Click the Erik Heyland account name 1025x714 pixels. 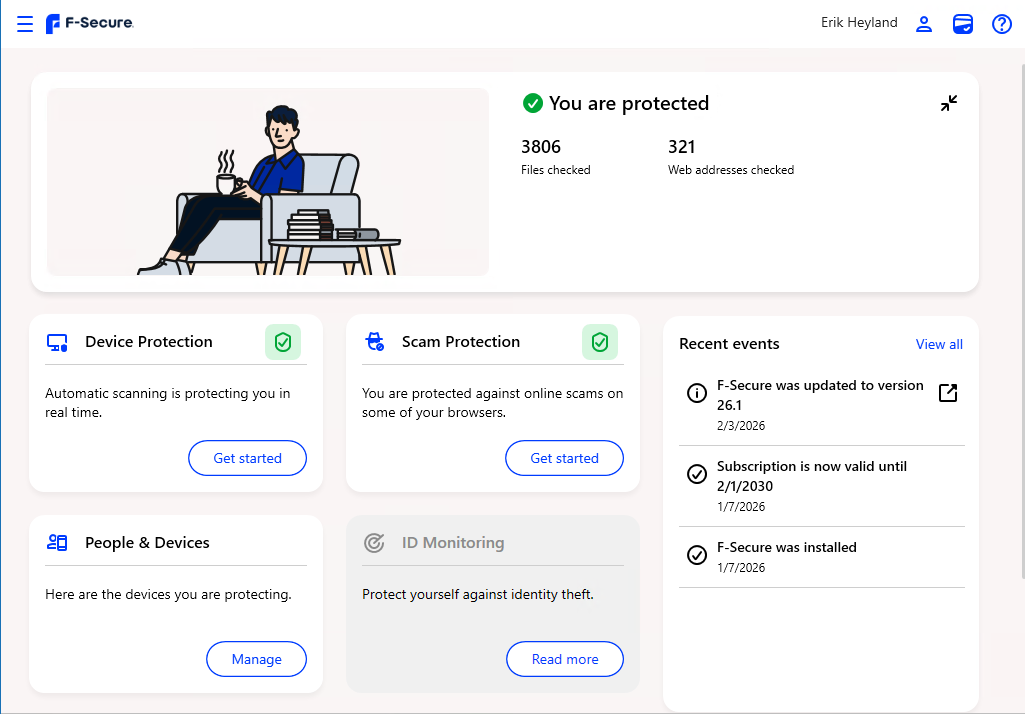tap(859, 23)
